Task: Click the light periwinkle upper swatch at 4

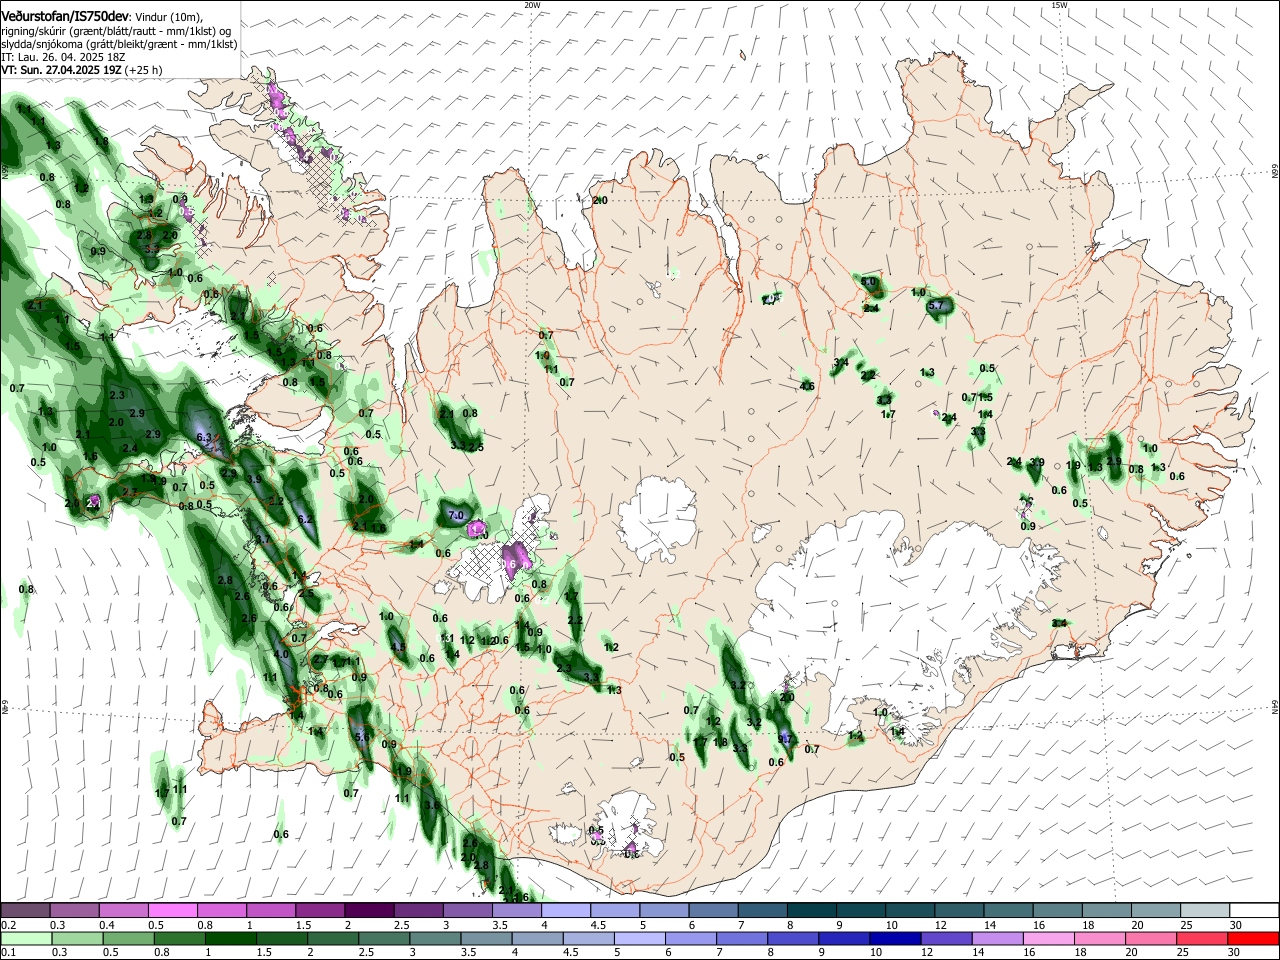Action: pos(565,910)
